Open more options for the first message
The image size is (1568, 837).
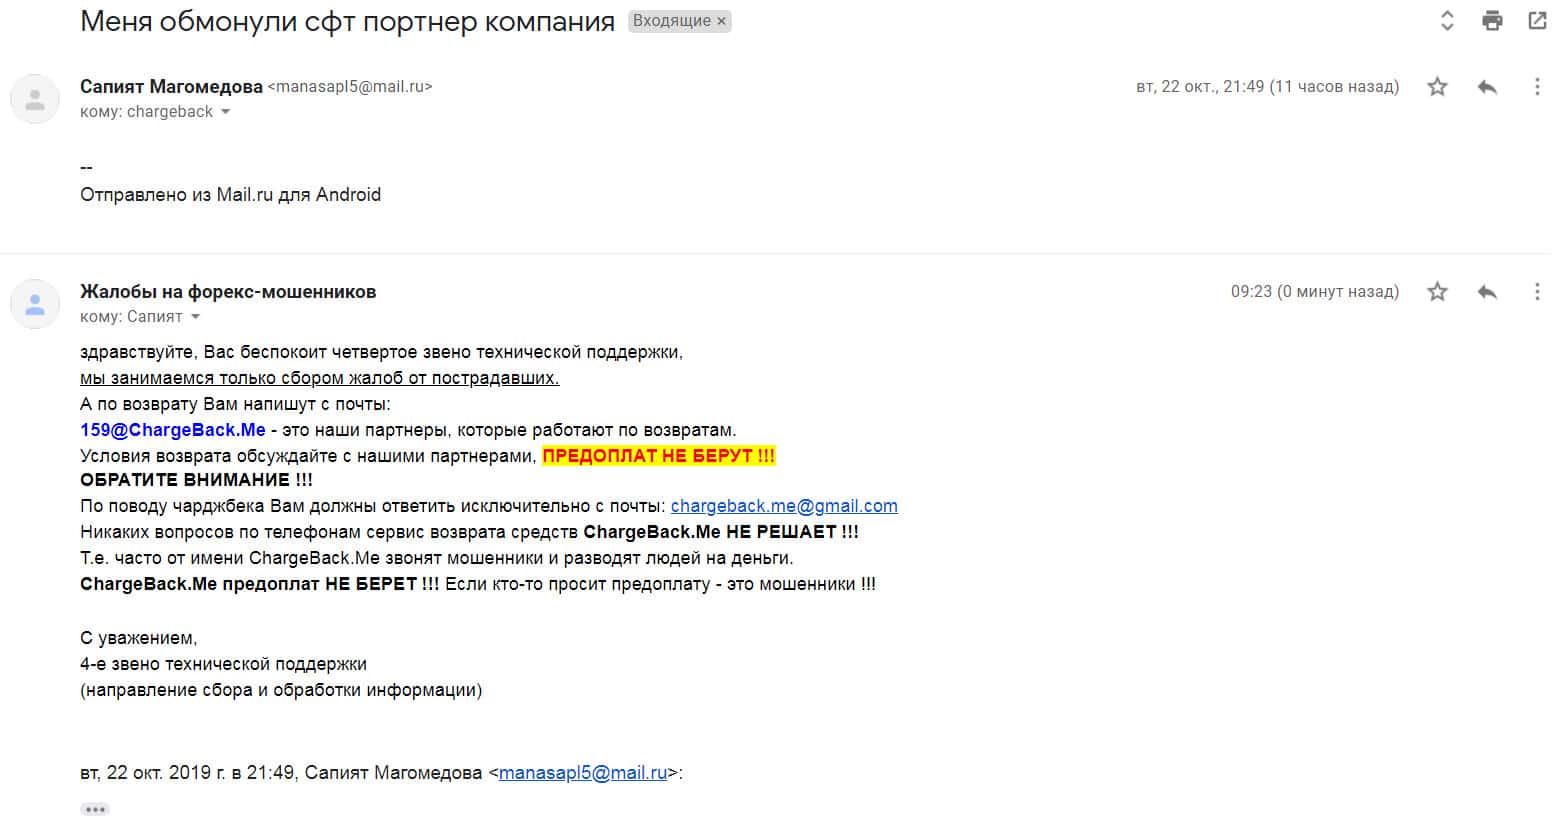(x=1537, y=87)
